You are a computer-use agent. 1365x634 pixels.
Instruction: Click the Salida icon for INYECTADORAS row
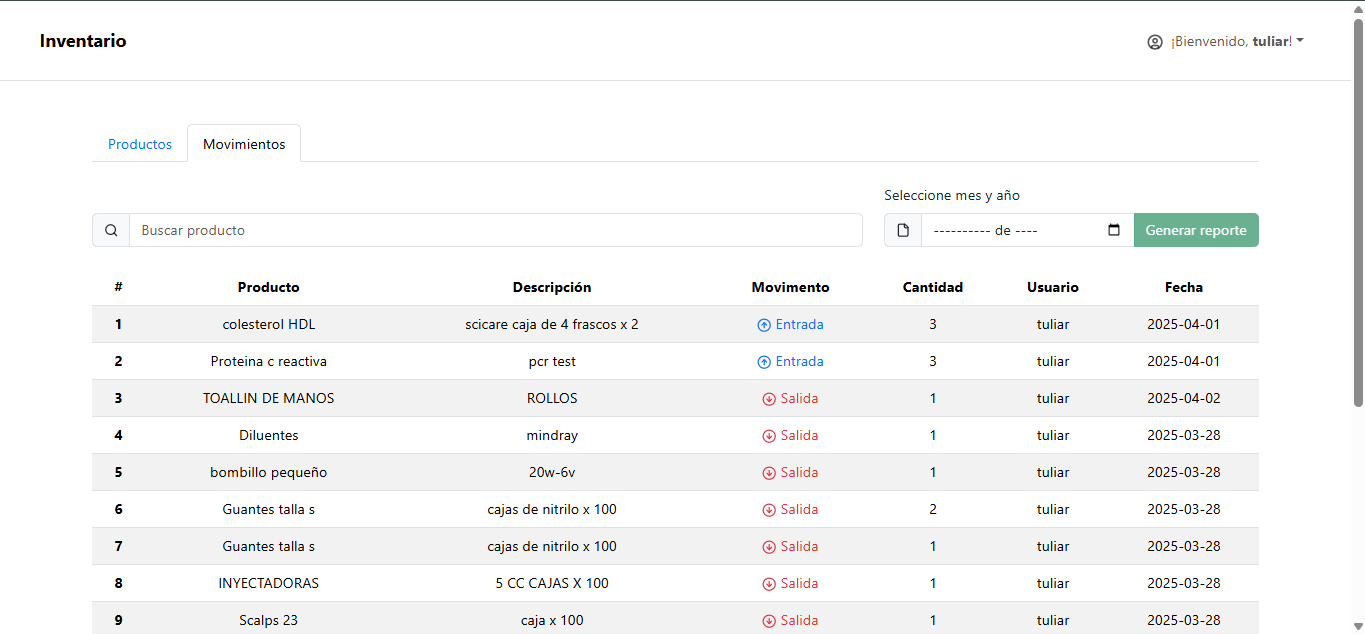tap(769, 584)
